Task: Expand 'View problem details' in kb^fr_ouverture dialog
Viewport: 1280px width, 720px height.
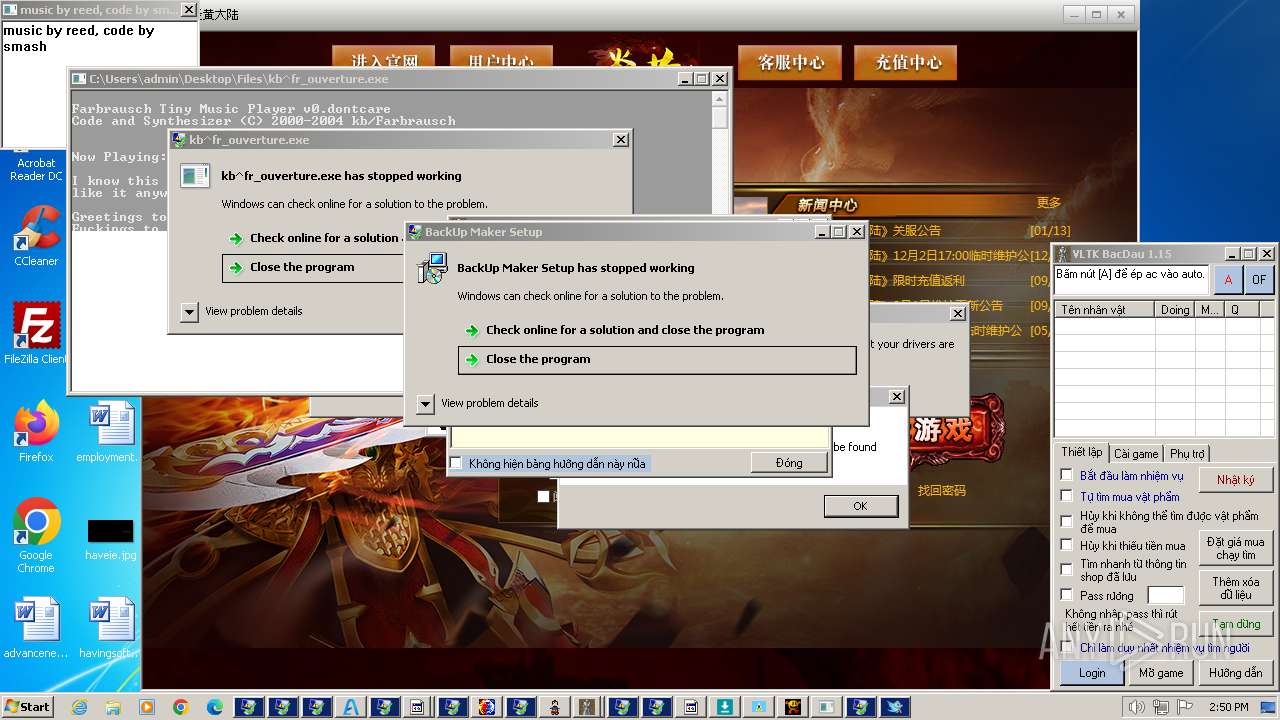Action: [x=190, y=311]
